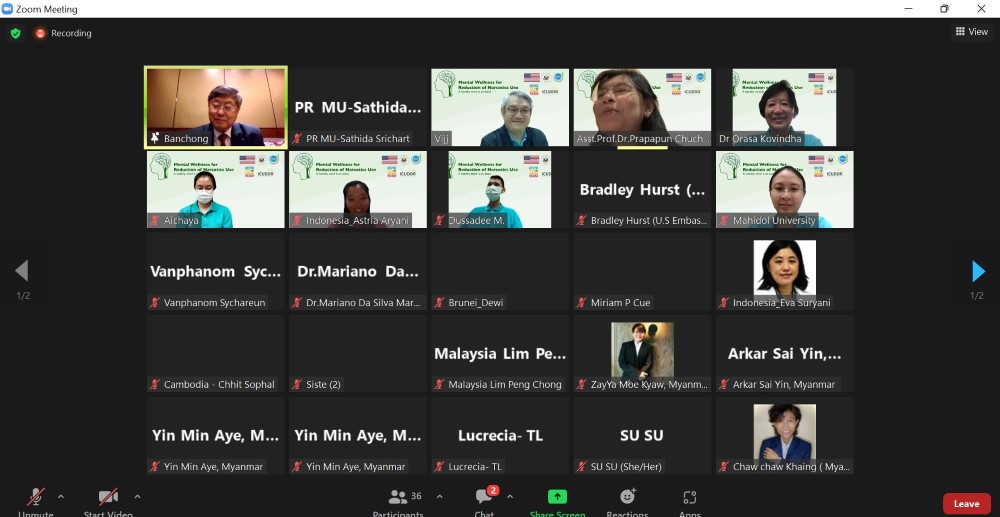Open the View layout menu
The width and height of the screenshot is (1000, 517).
coord(971,32)
